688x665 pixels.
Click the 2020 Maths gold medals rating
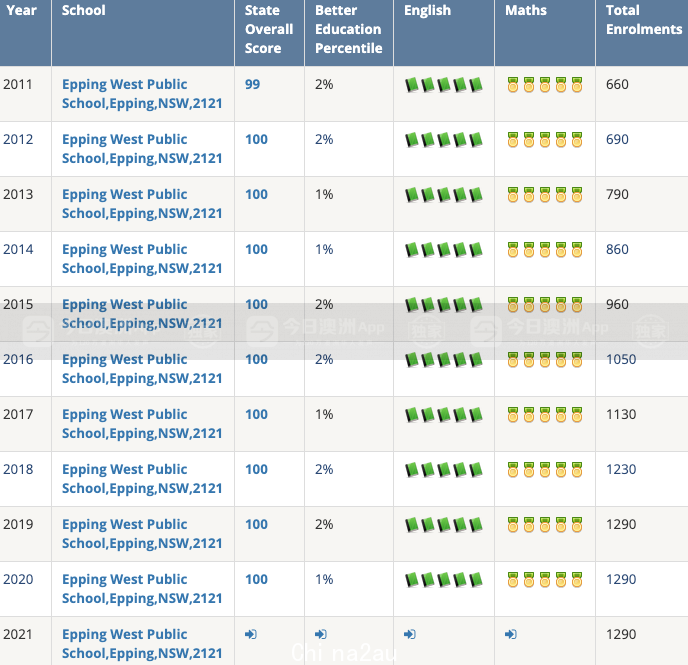[x=545, y=579]
